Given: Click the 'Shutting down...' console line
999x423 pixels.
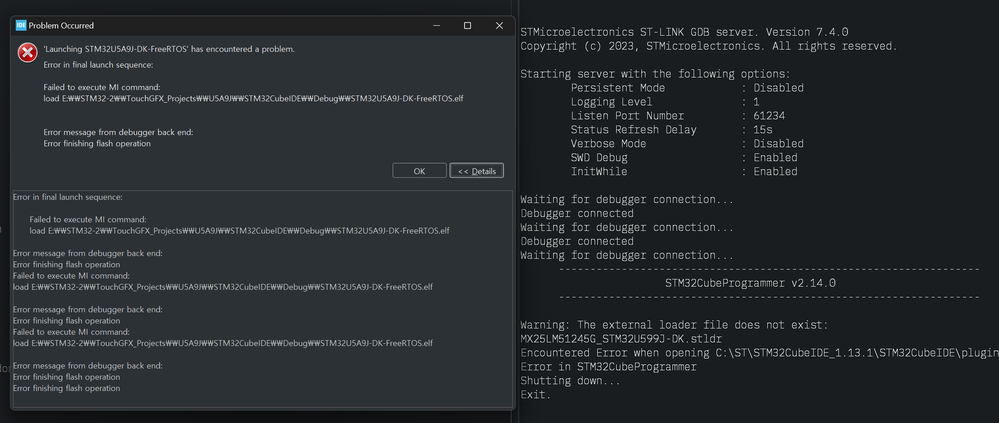Looking at the screenshot, I should 570,381.
